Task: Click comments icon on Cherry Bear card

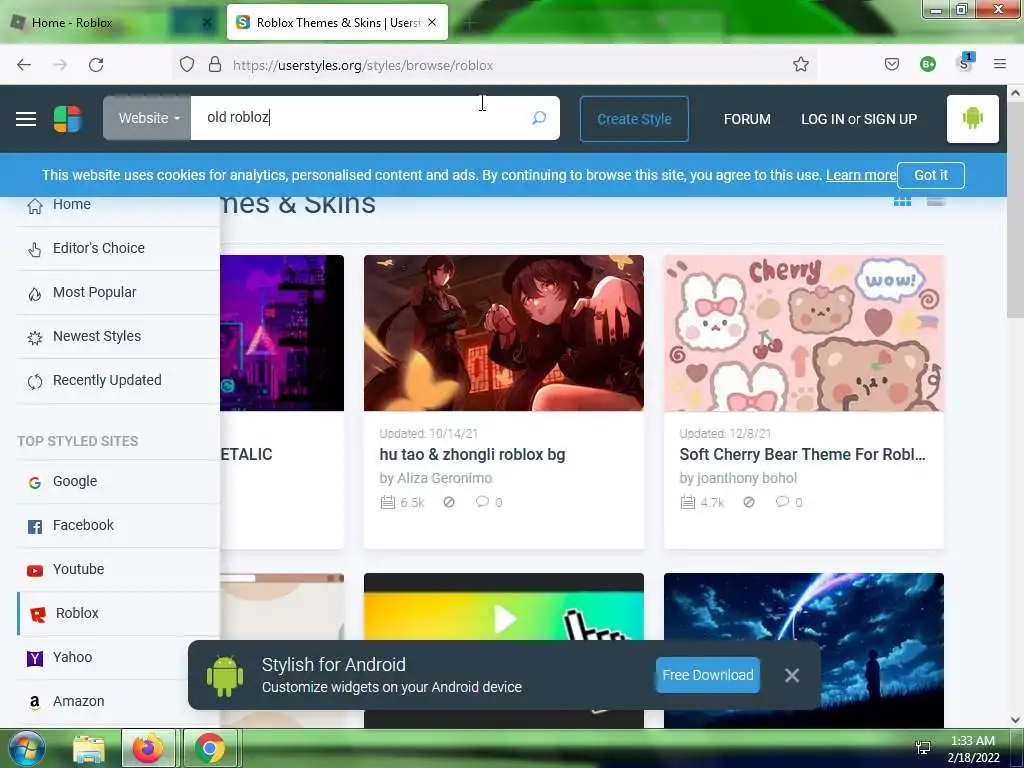Action: (x=782, y=502)
